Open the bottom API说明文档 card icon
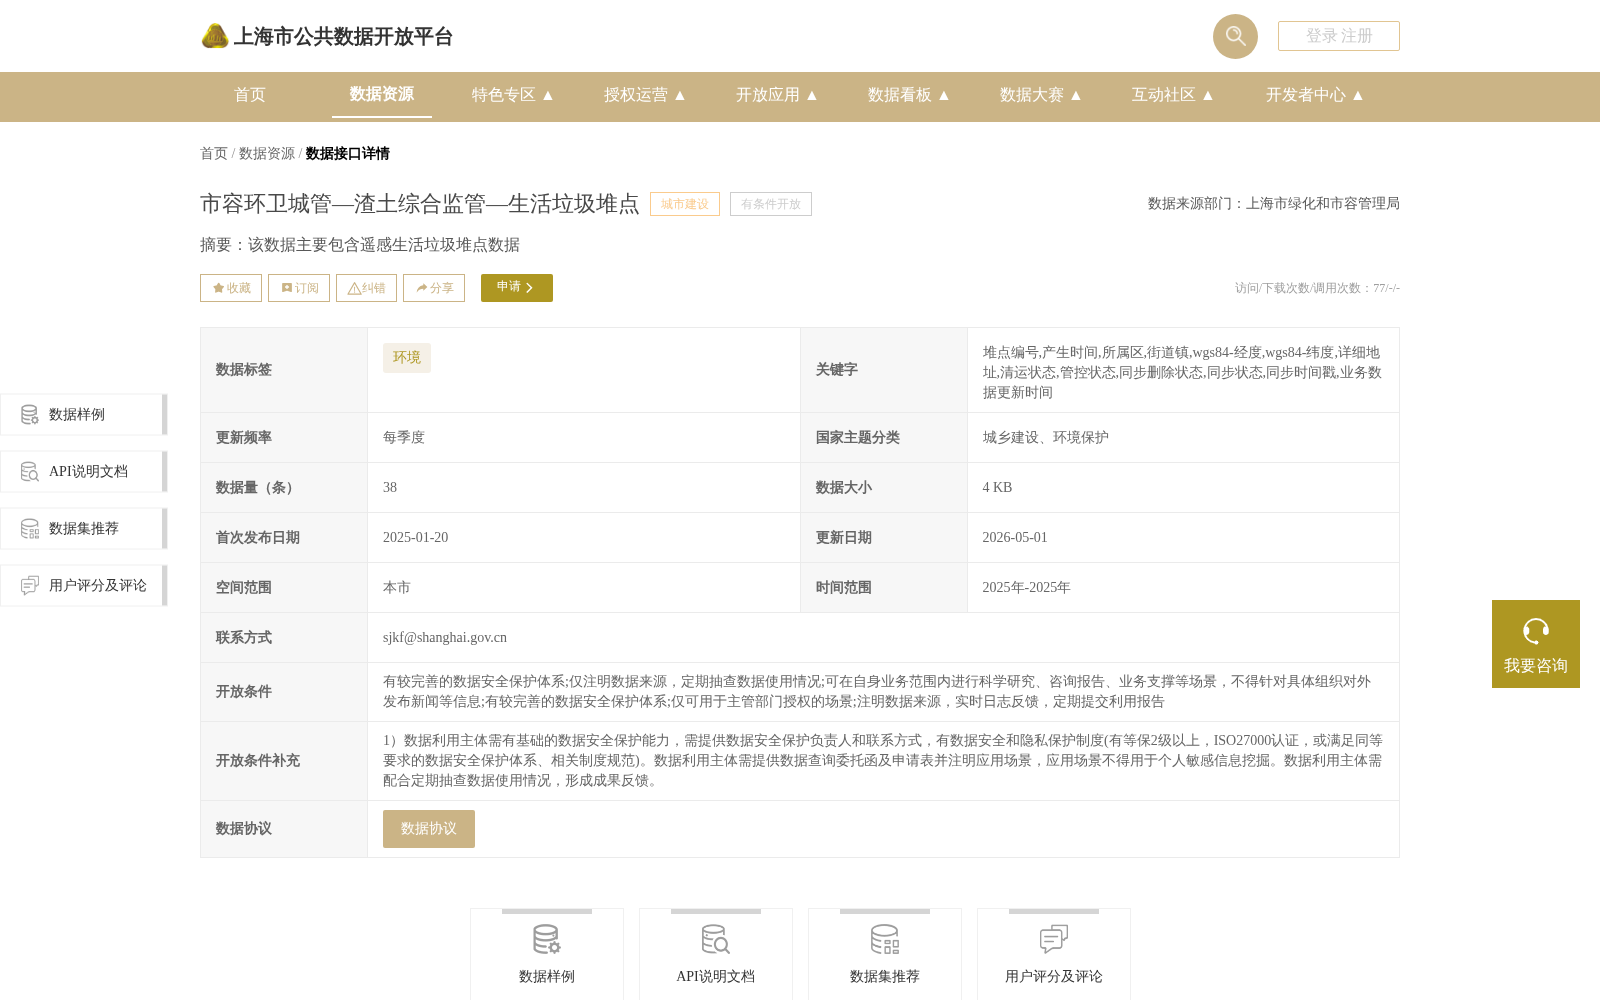This screenshot has width=1600, height=1000. coord(716,940)
